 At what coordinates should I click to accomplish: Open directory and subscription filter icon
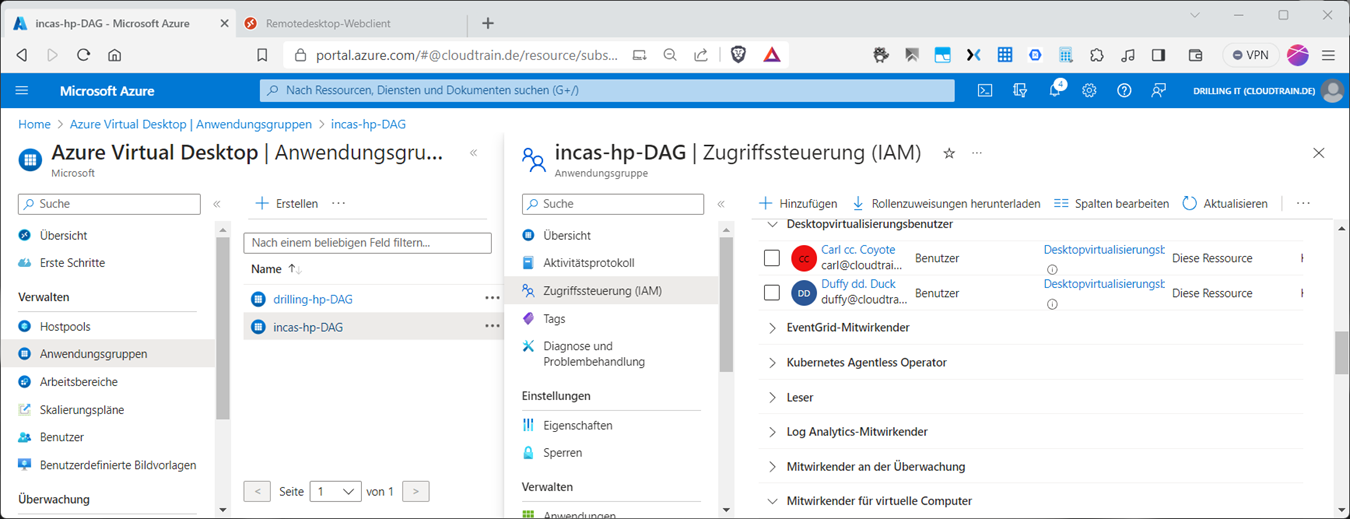1020,90
